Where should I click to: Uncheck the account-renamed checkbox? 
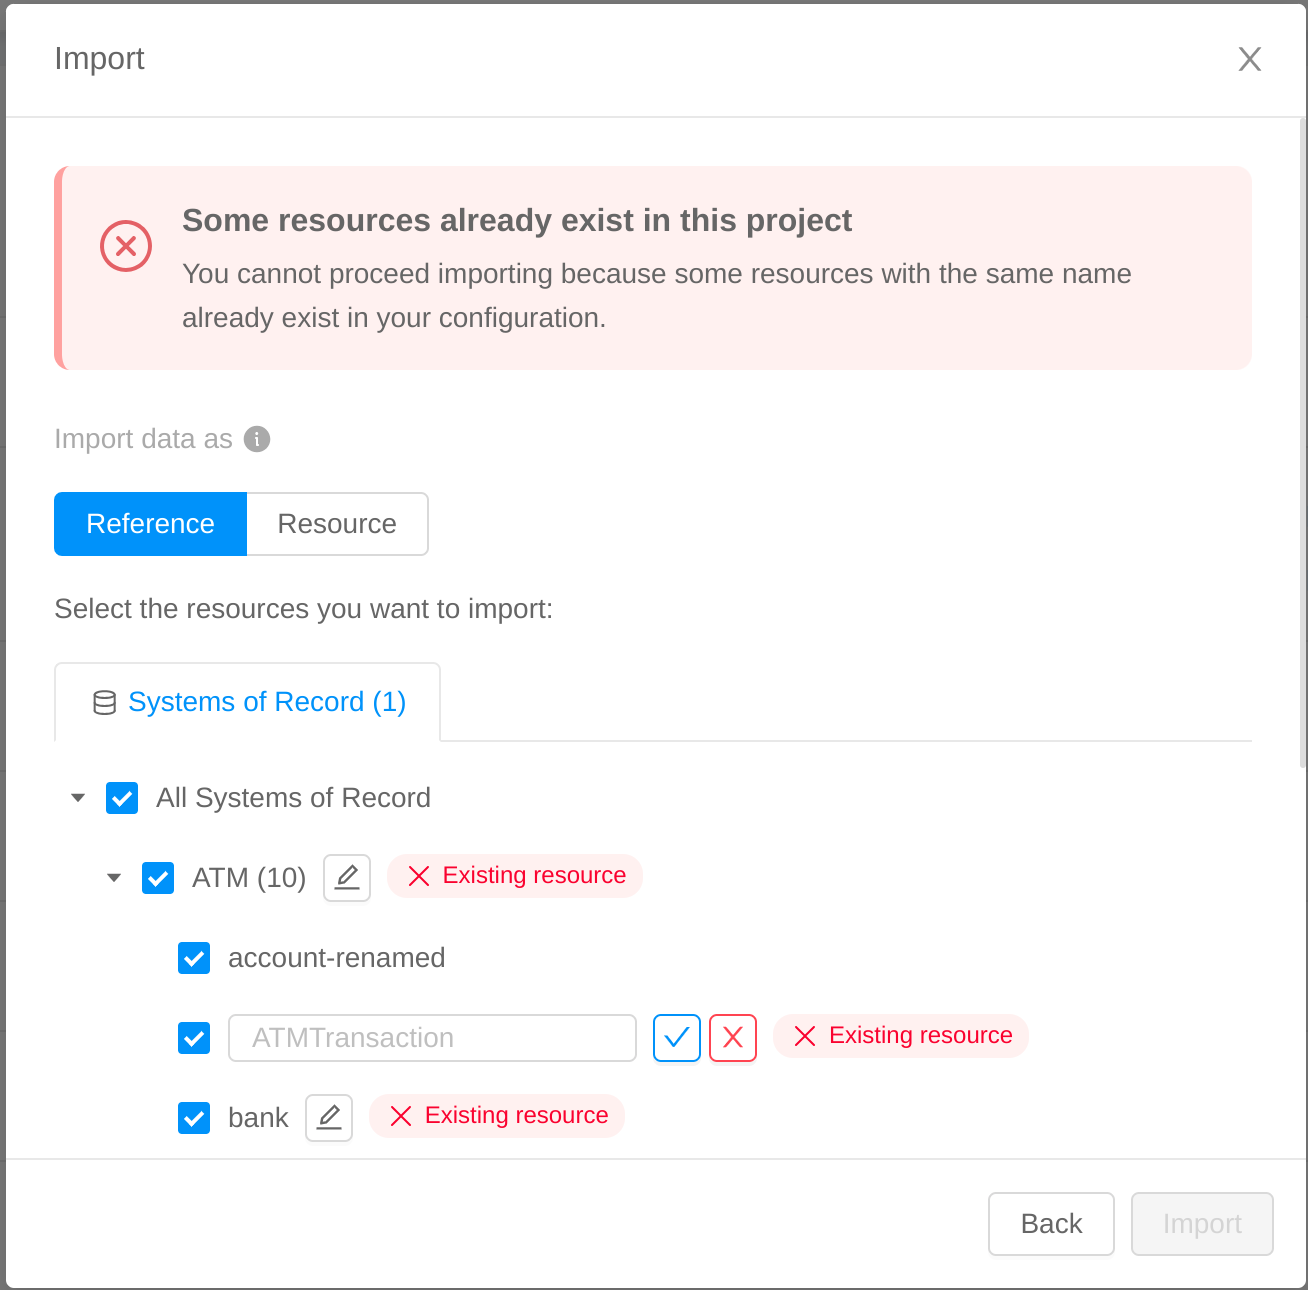pyautogui.click(x=194, y=958)
